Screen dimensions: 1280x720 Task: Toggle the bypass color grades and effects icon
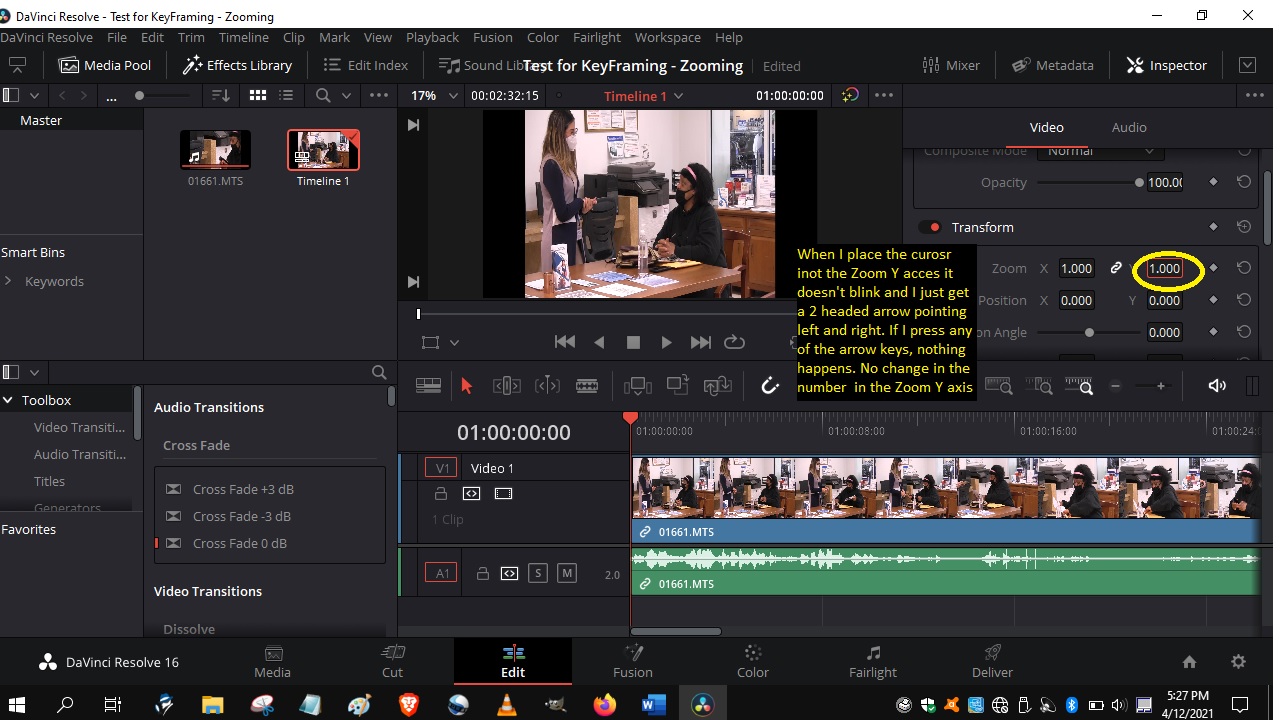pos(850,95)
